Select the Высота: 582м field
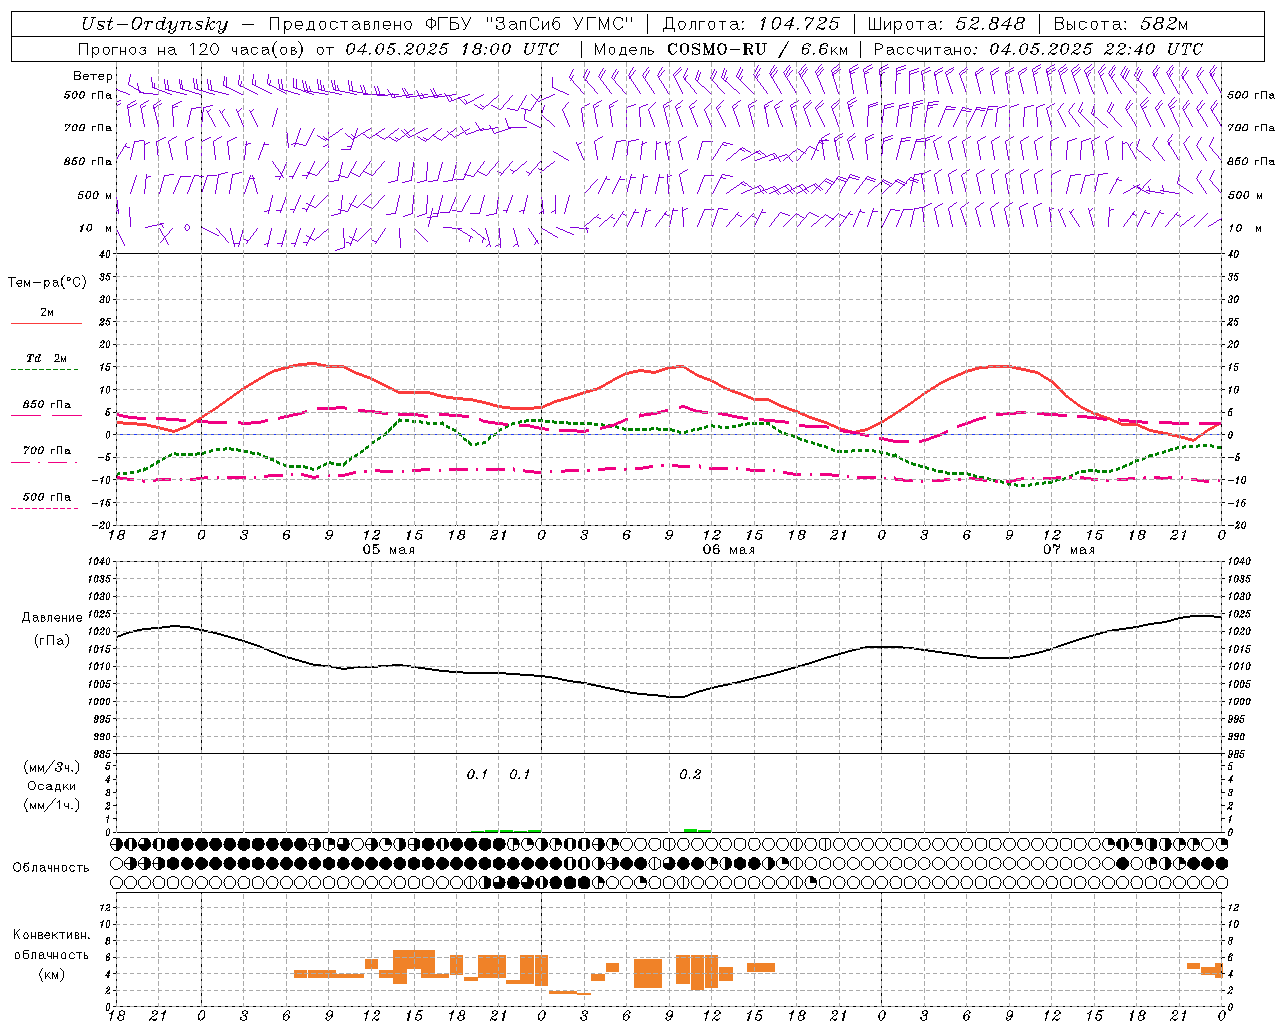The width and height of the screenshot is (1280, 1024). (x=1120, y=25)
